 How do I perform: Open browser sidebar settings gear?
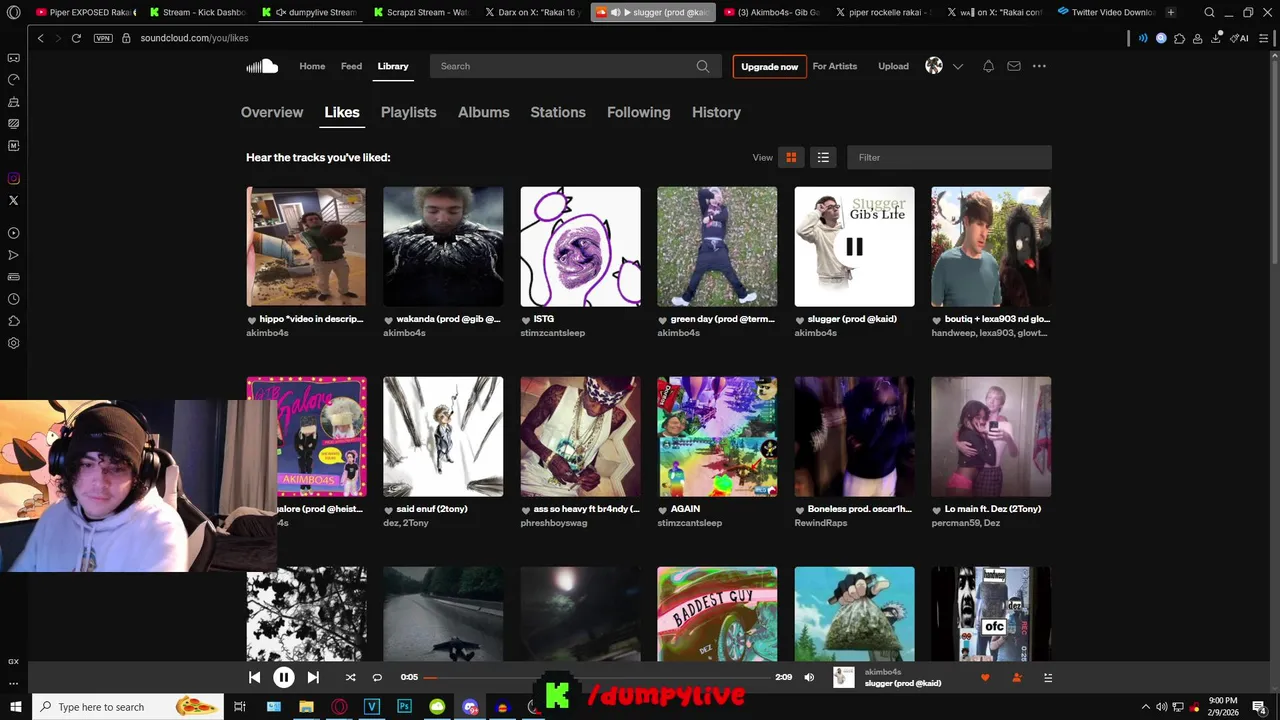click(14, 343)
